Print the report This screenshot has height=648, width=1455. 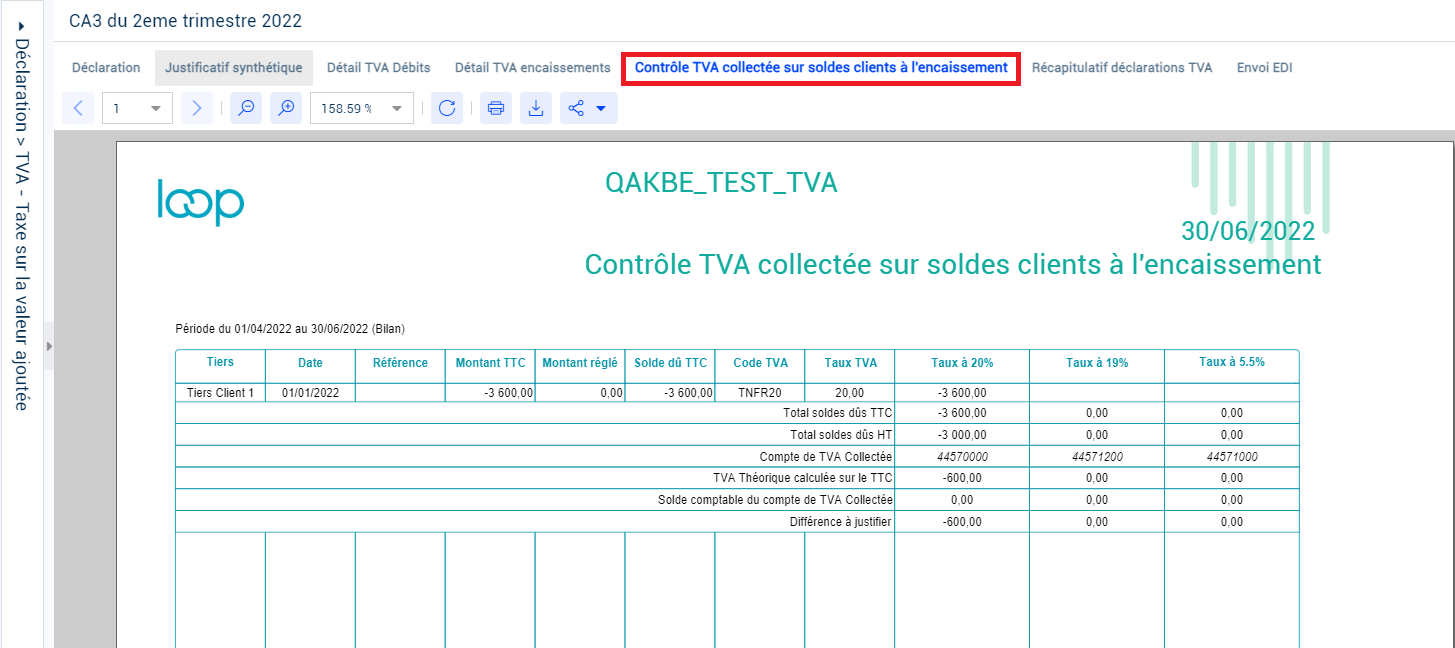[x=496, y=108]
